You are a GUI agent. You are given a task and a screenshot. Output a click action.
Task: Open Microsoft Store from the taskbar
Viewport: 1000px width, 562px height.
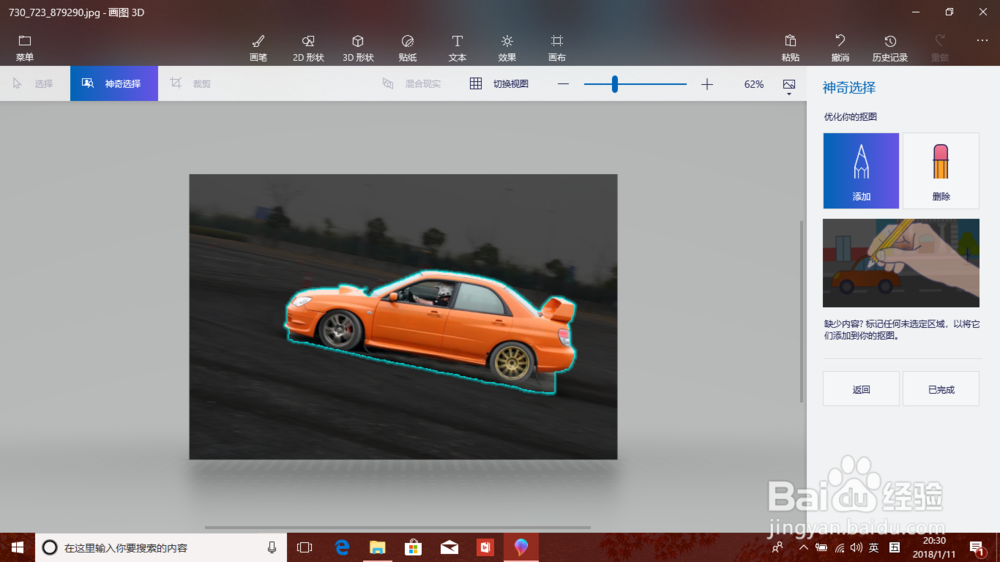point(413,547)
